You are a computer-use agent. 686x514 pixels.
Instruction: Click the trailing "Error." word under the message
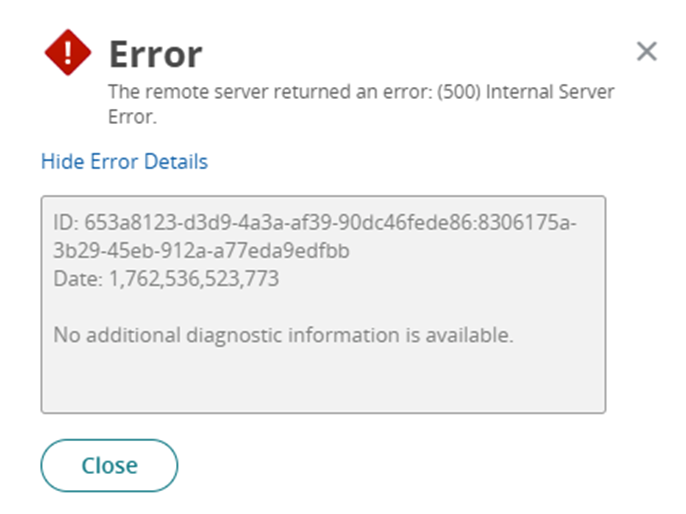tap(132, 117)
